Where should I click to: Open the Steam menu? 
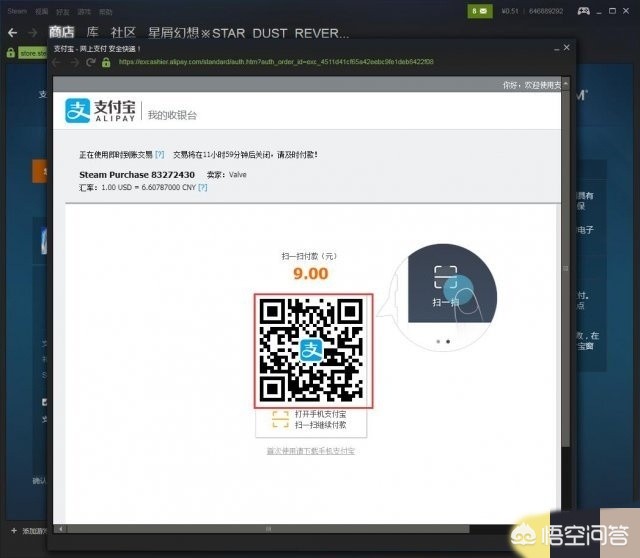(17, 11)
